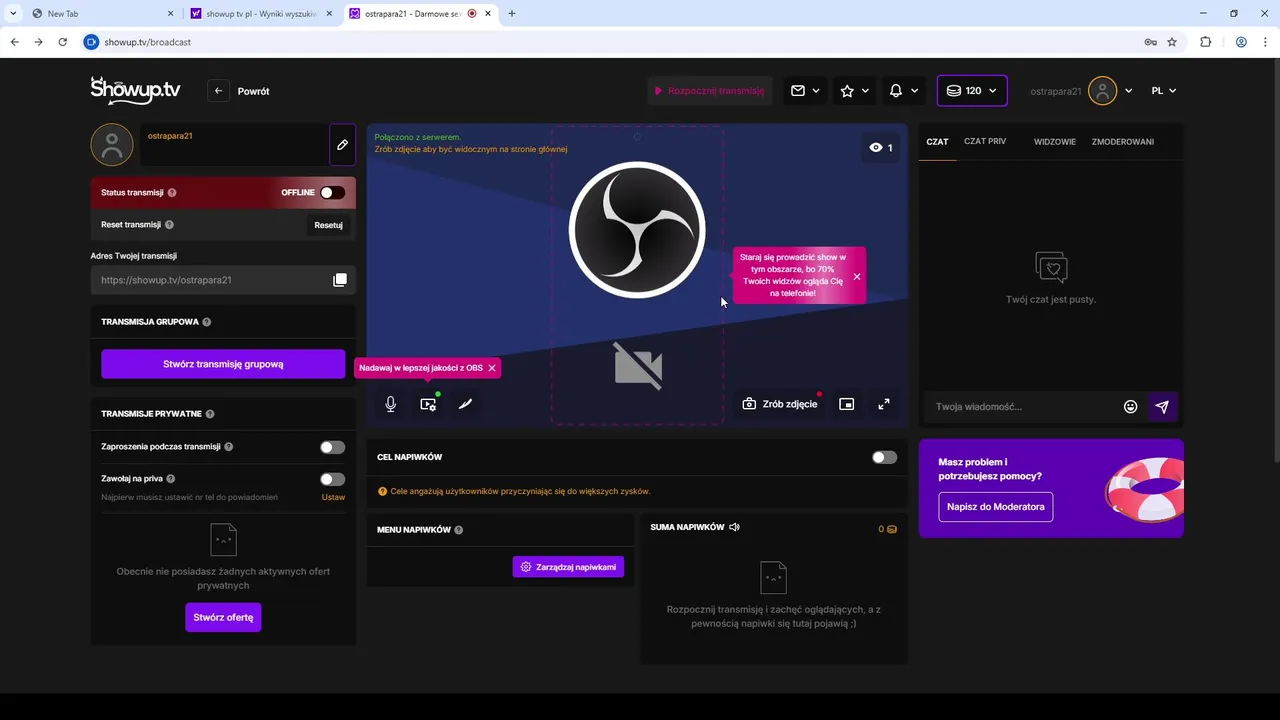Open the browser extensions puzzle icon
Screen dimensions: 1280x720
pyautogui.click(x=1205, y=42)
